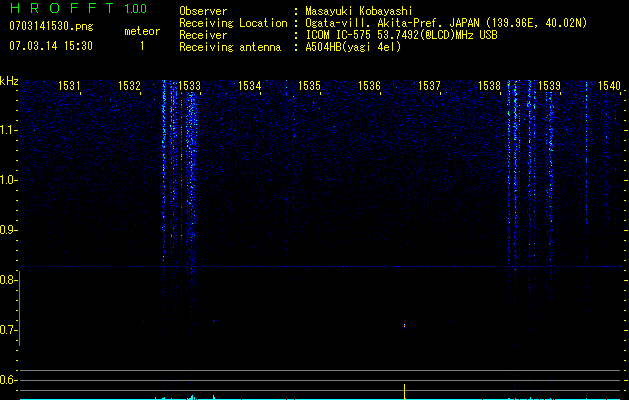Click the 1537 time axis label

pos(429,86)
